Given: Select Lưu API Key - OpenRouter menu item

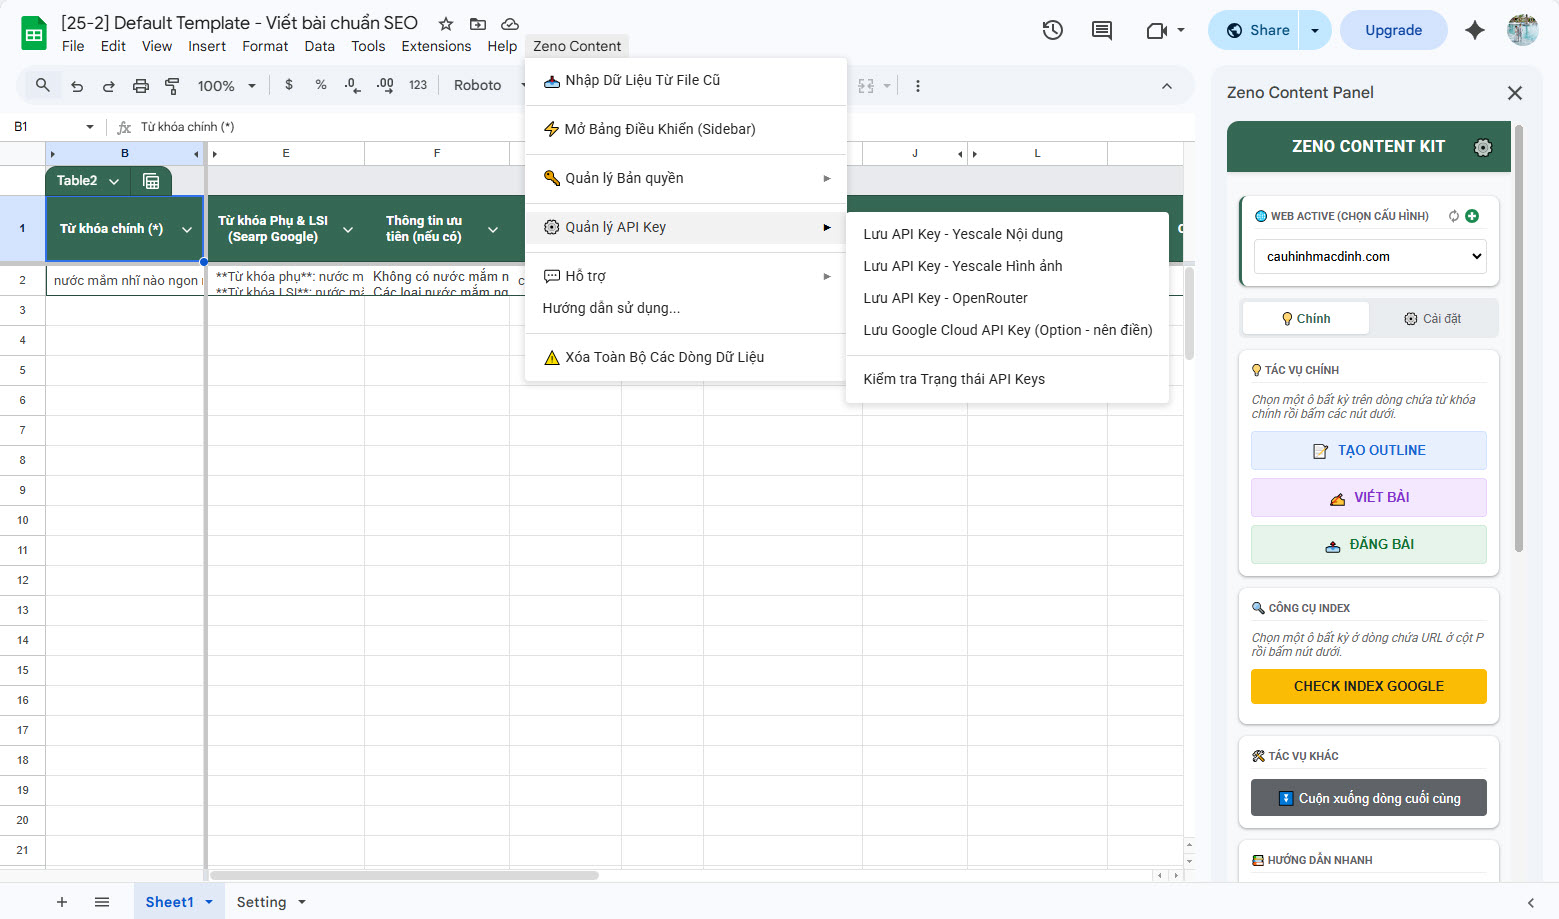Looking at the screenshot, I should coord(945,297).
